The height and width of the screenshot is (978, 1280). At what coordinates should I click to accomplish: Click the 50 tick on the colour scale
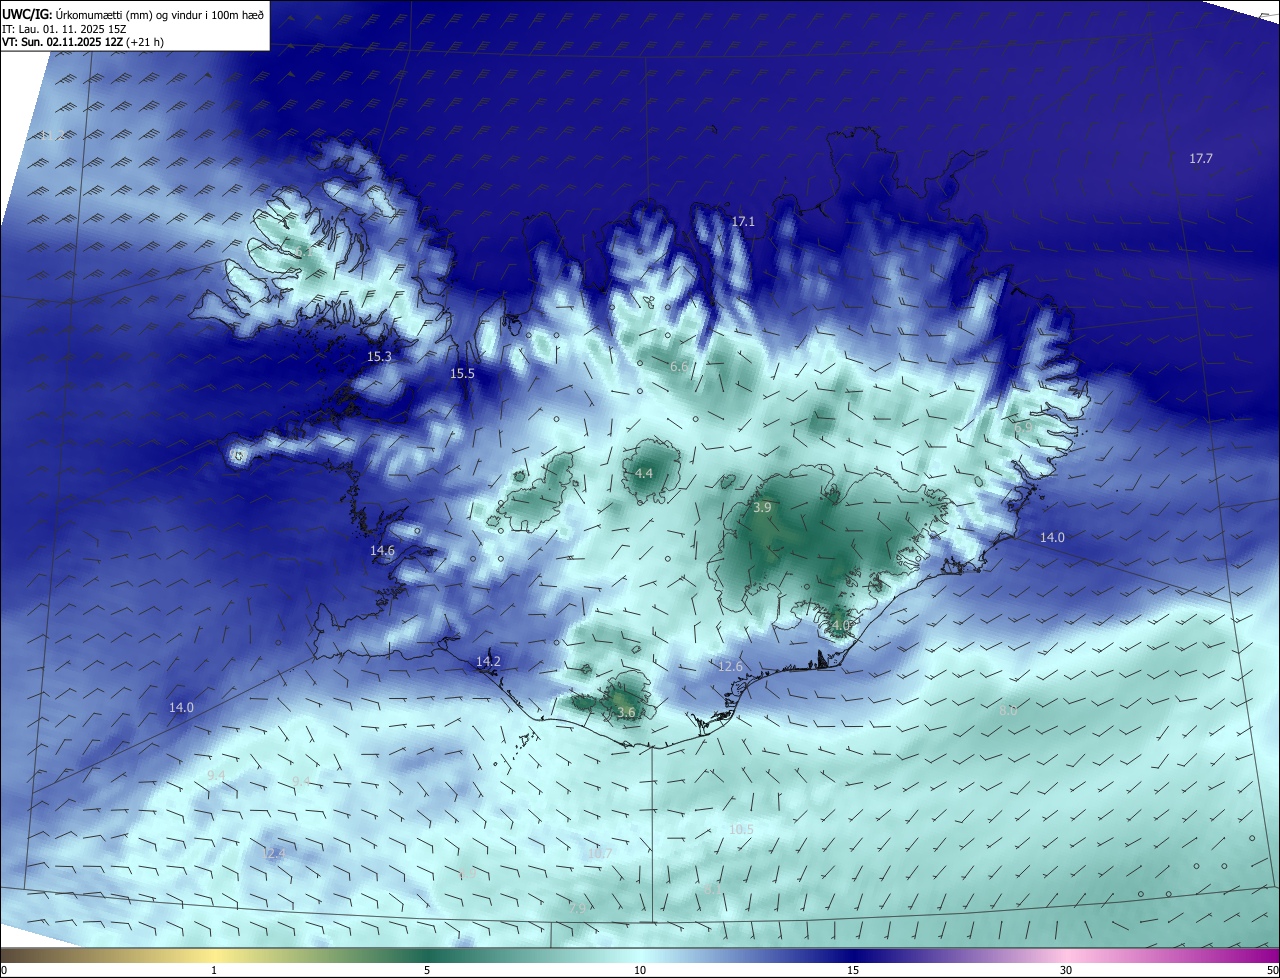[1272, 970]
